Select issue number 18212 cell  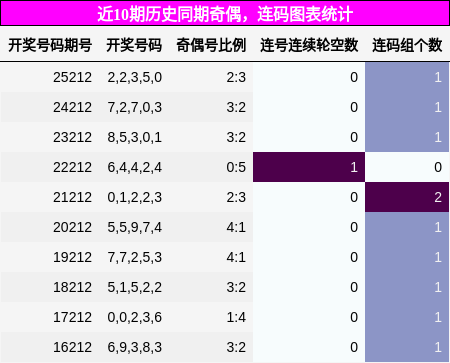tap(50, 287)
